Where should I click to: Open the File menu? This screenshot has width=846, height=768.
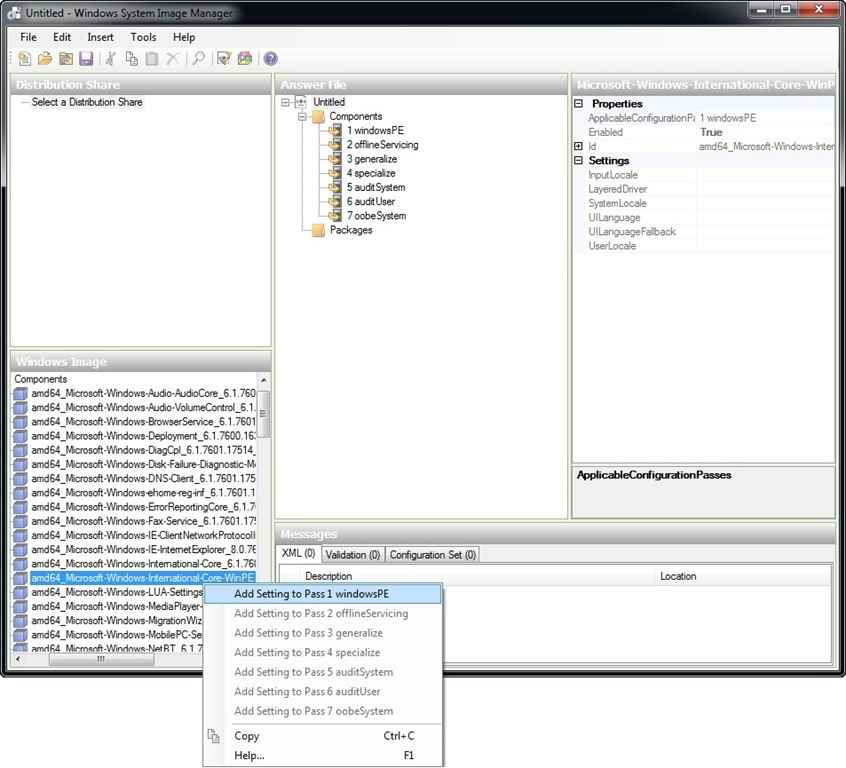29,37
